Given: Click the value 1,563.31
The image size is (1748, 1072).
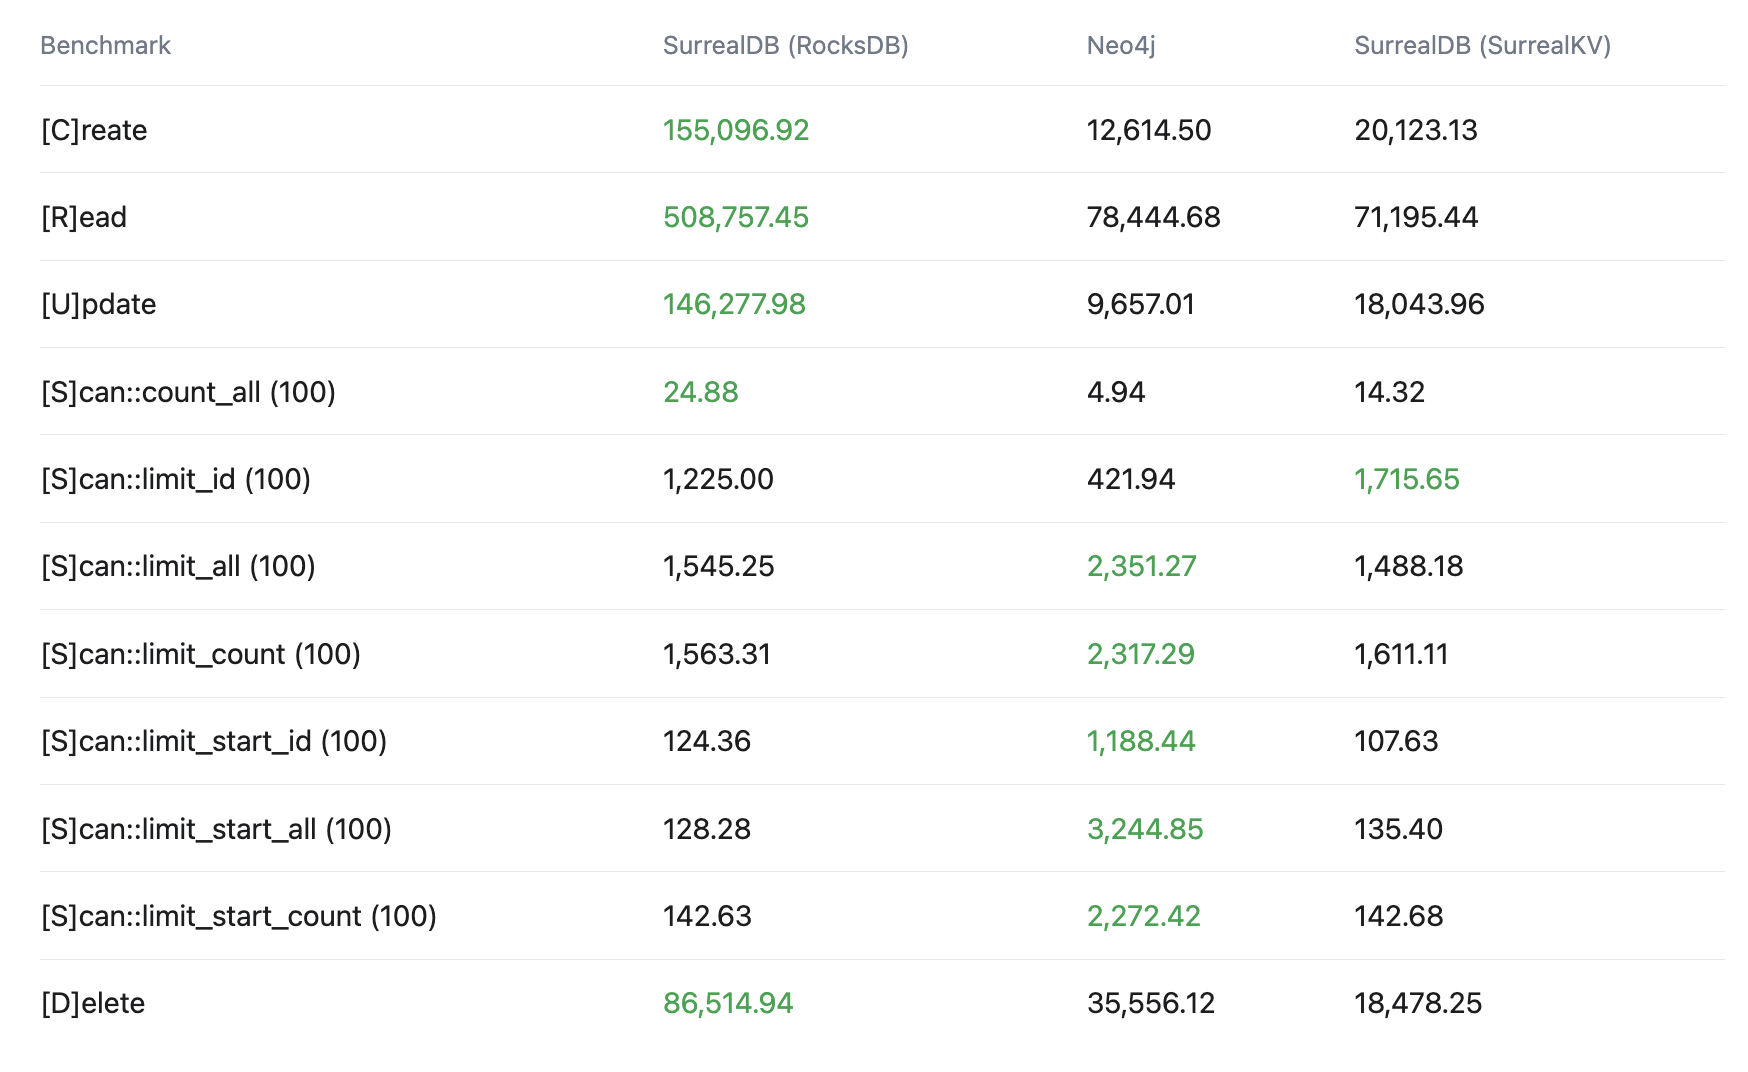Looking at the screenshot, I should tap(717, 654).
